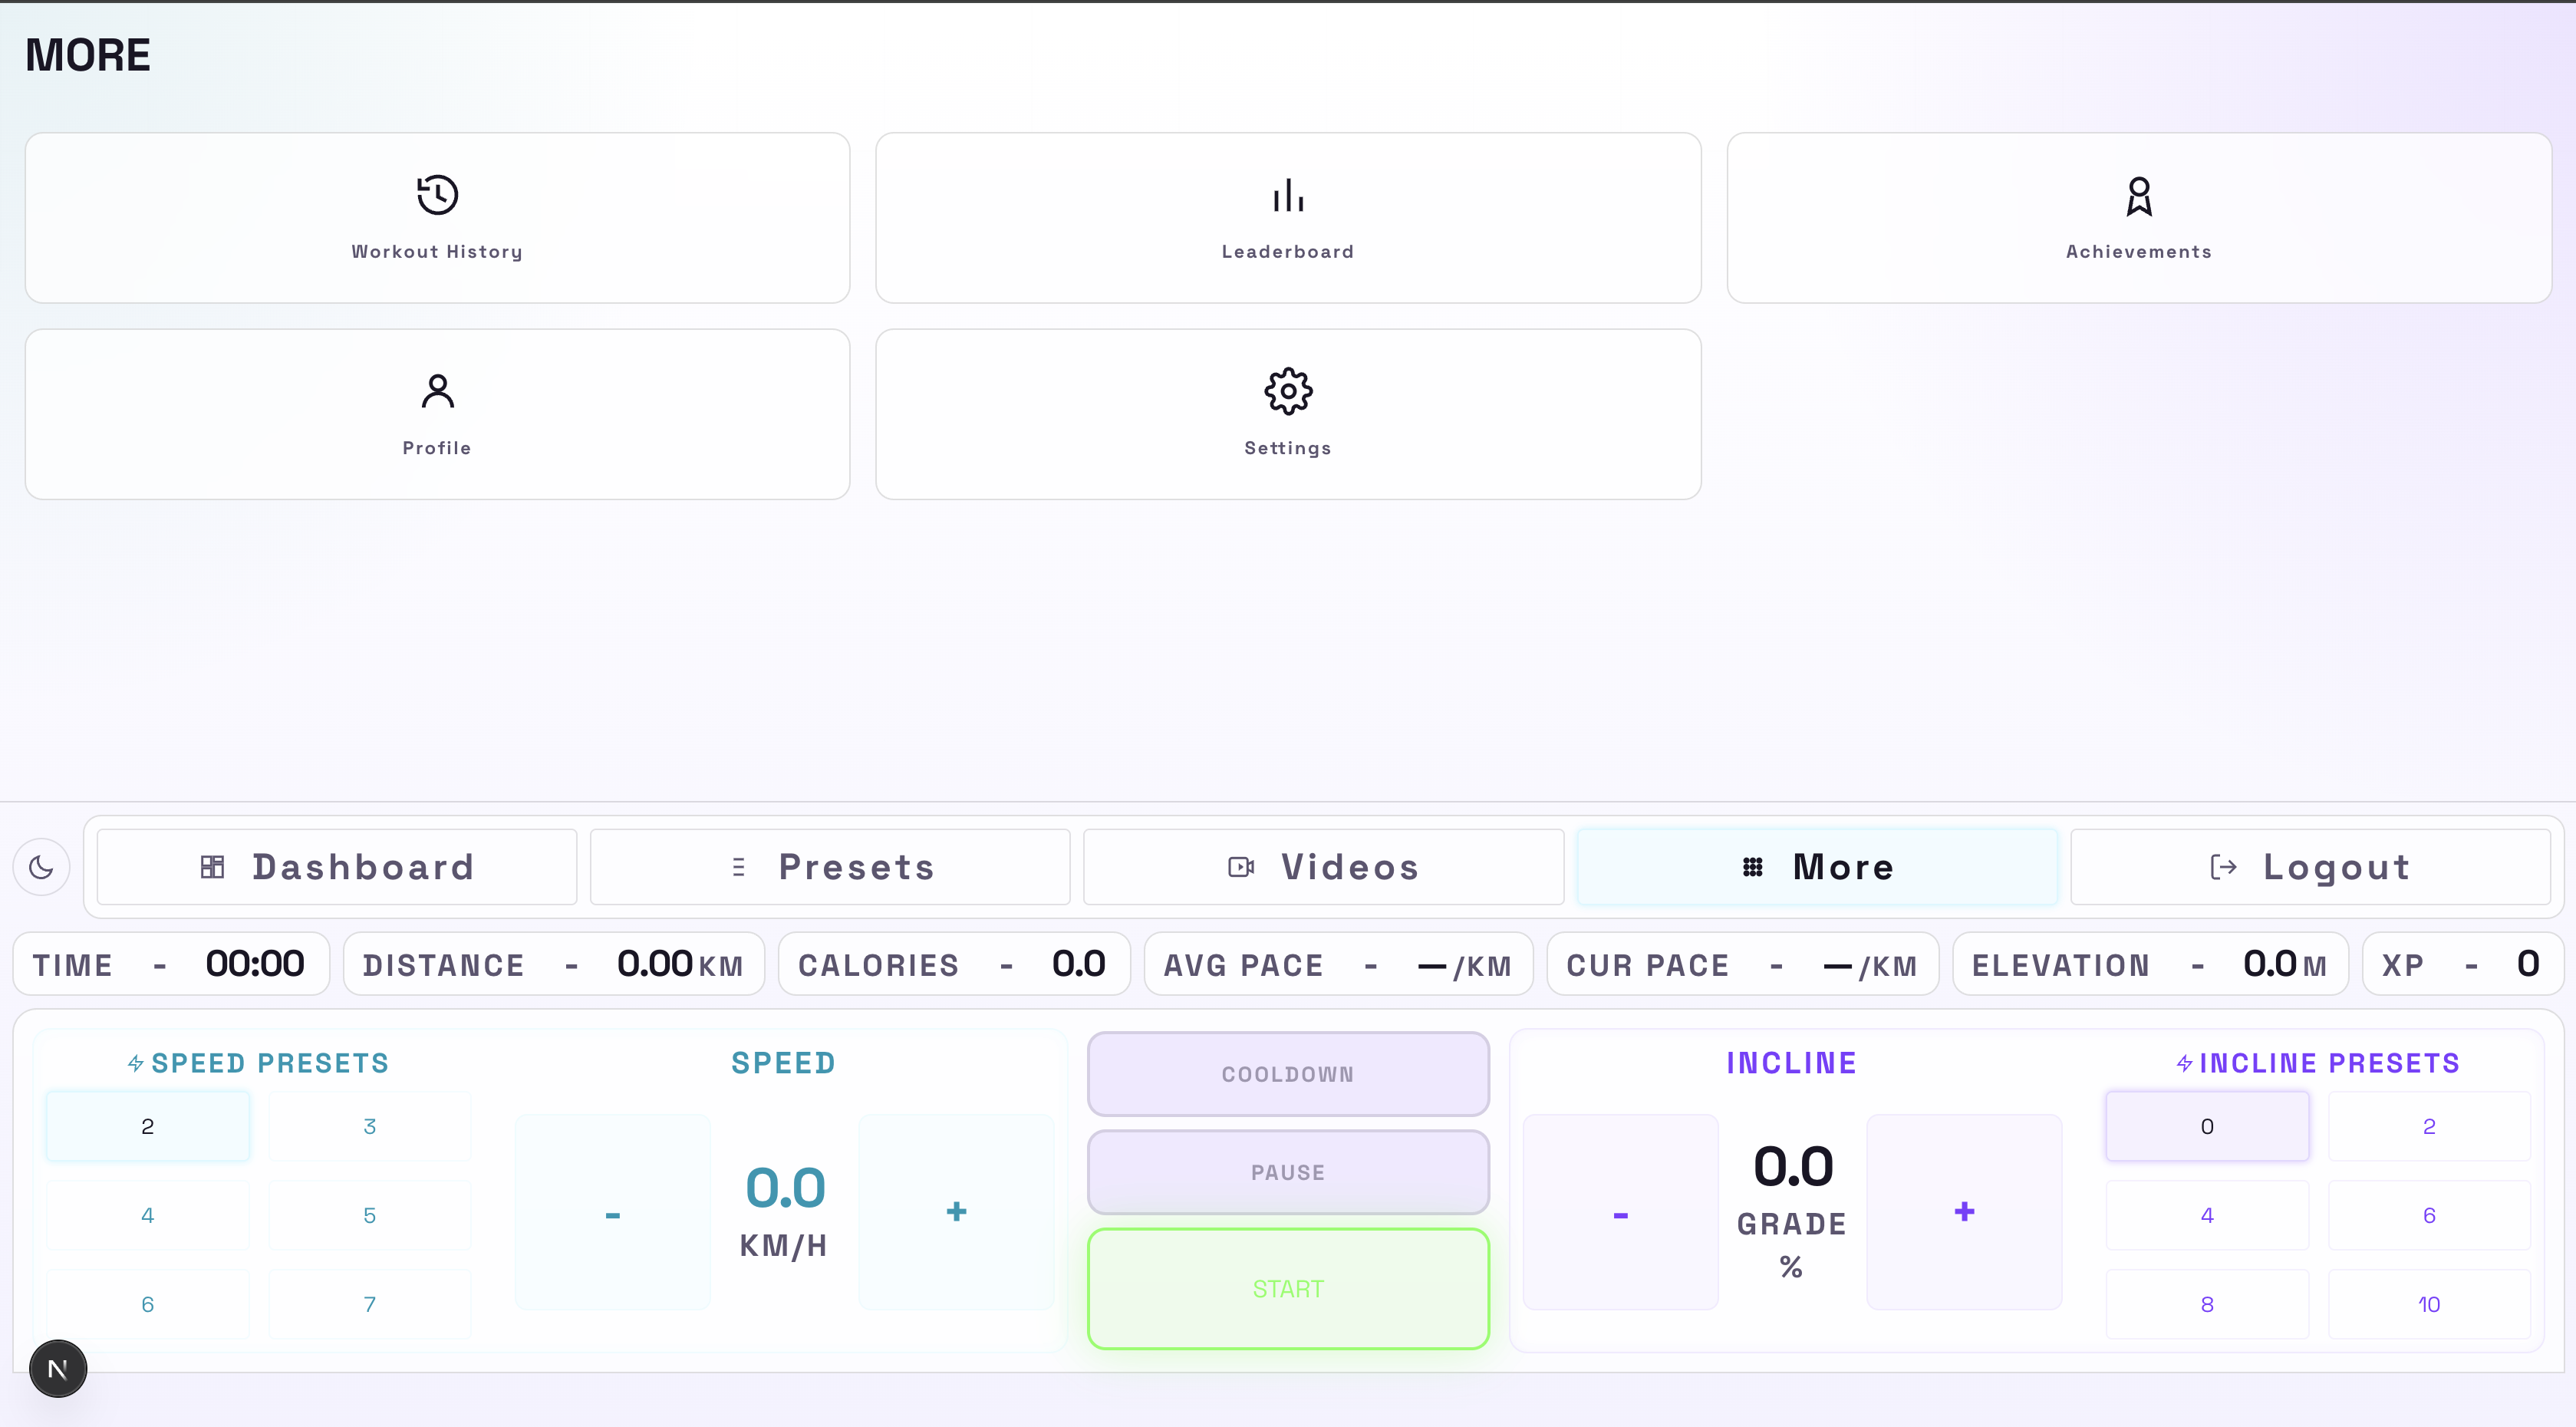Switch to the Dashboard tab

337,866
